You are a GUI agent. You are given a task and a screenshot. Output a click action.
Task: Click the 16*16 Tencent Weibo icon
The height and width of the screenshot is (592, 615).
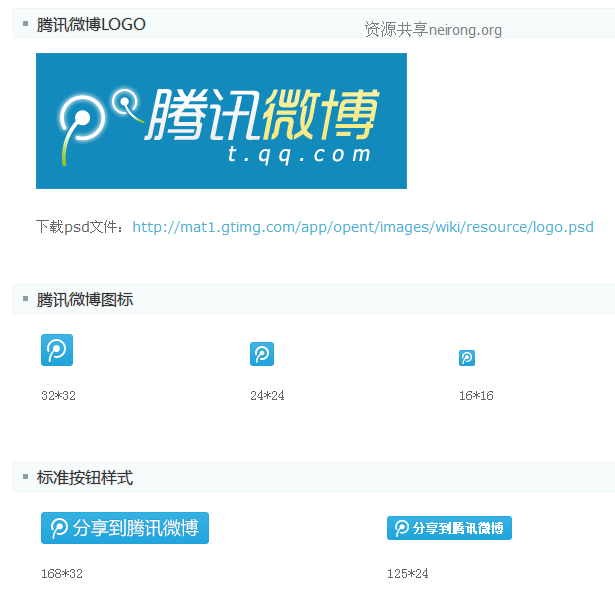tap(467, 358)
